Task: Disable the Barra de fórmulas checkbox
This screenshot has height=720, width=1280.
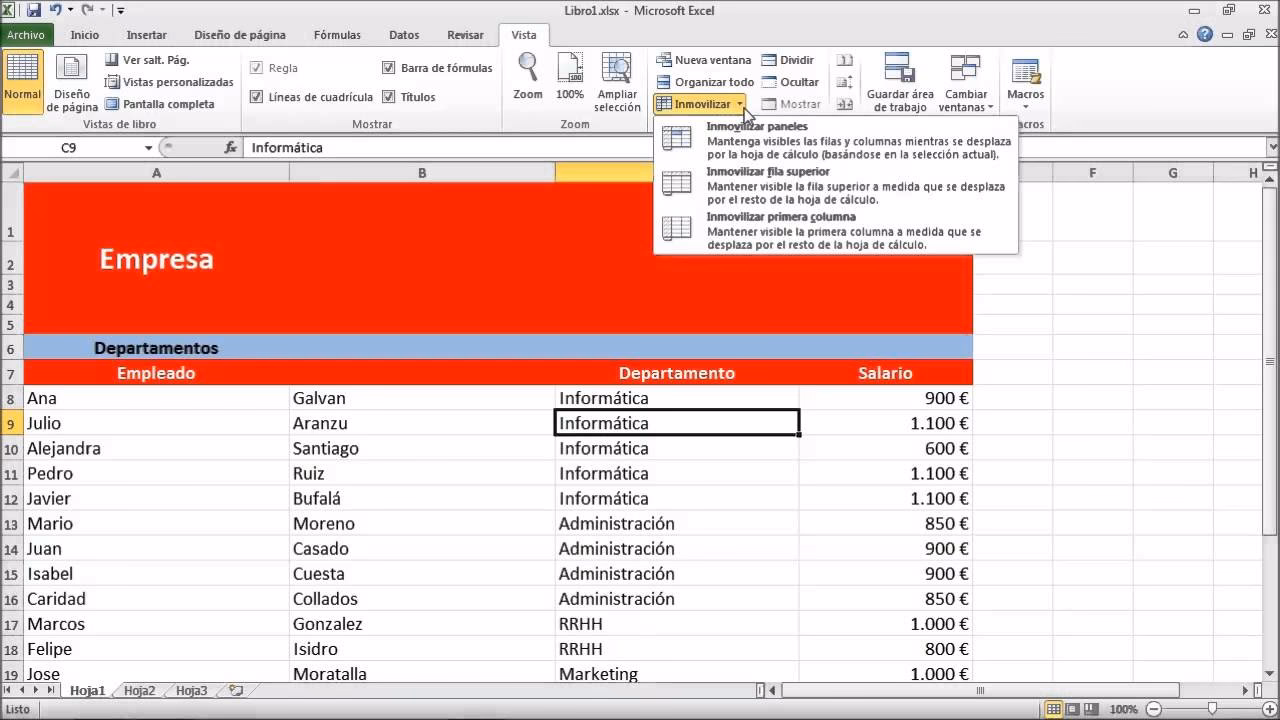Action: (388, 67)
